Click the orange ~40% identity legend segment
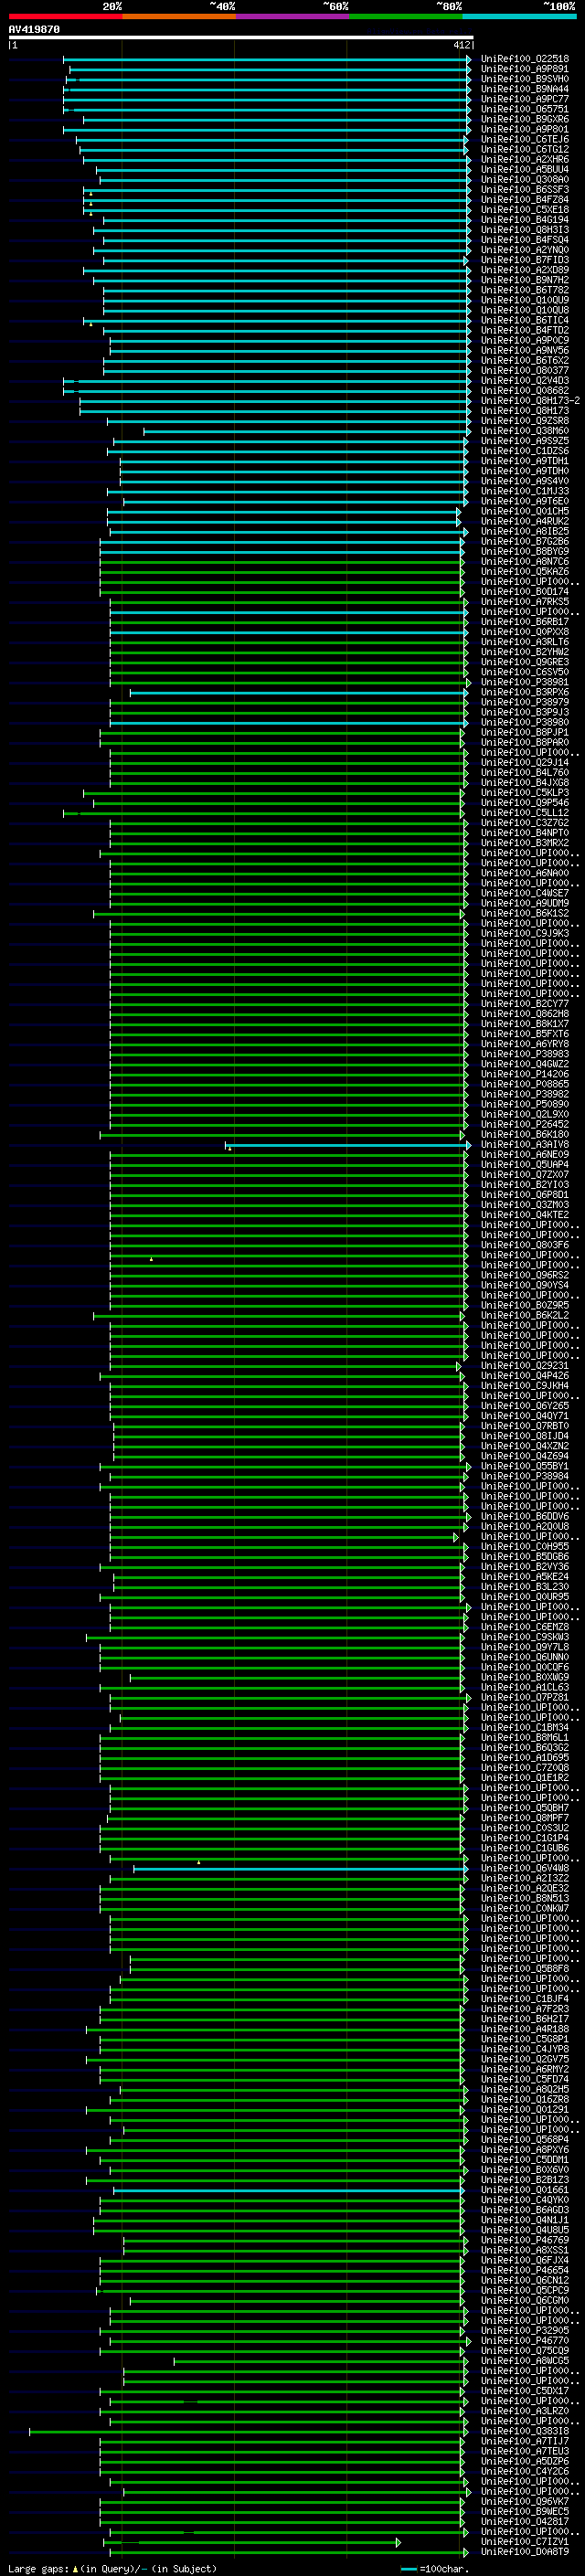Image resolution: width=585 pixels, height=2576 pixels. click(x=179, y=16)
